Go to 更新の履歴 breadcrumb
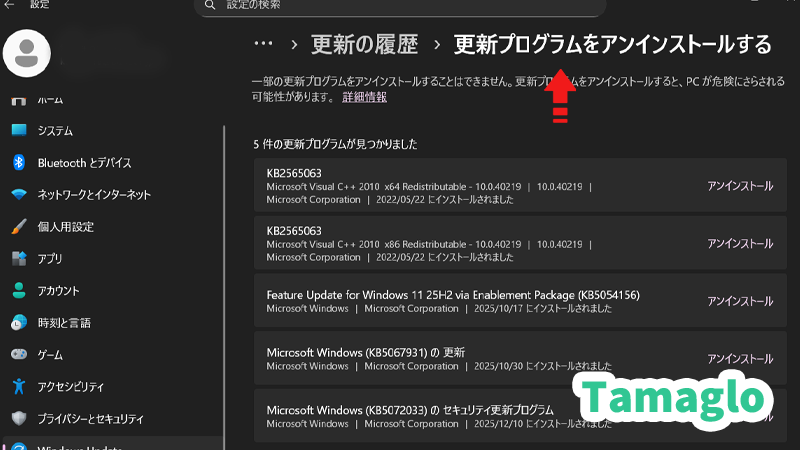800x450 pixels. (364, 44)
